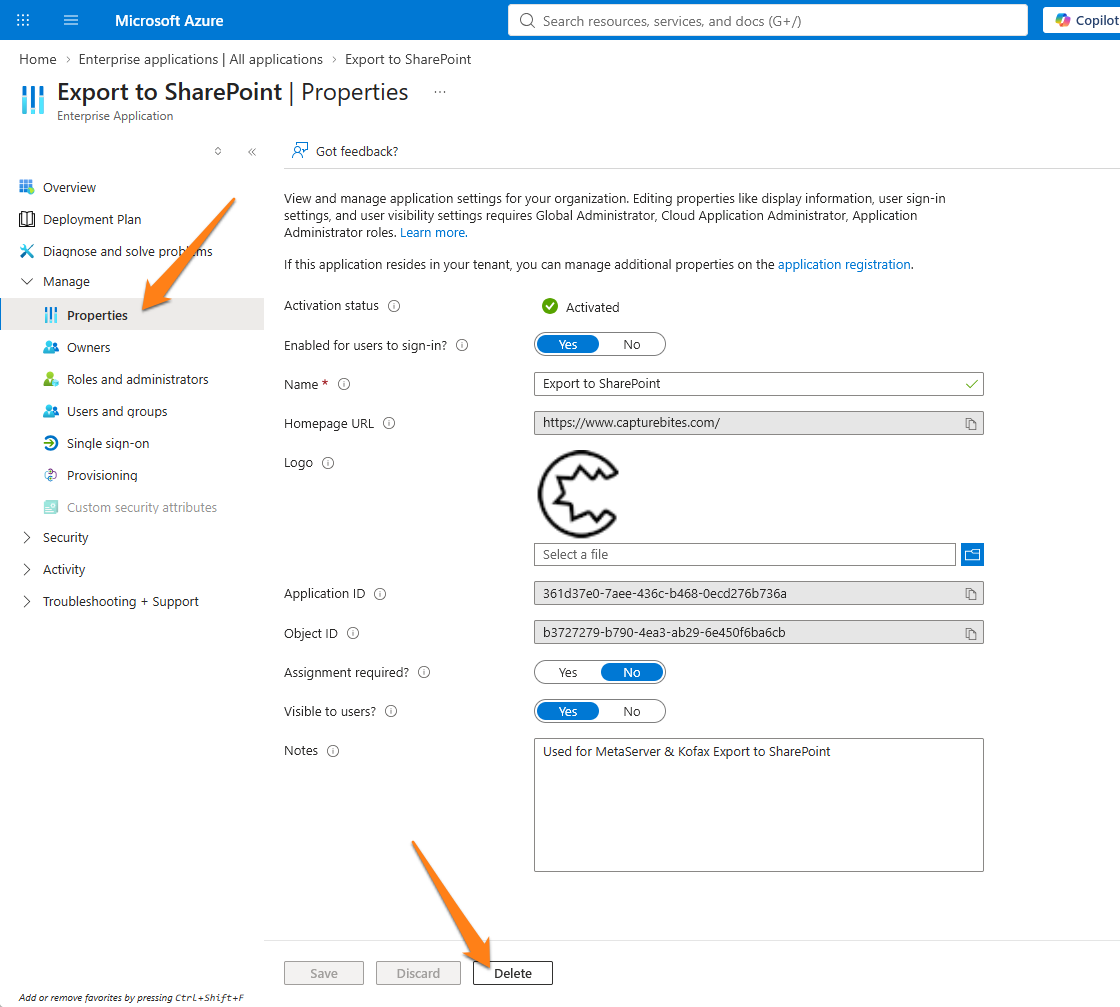This screenshot has height=1007, width=1120.
Task: Open the Azure app launcher grid icon
Action: (x=23, y=20)
